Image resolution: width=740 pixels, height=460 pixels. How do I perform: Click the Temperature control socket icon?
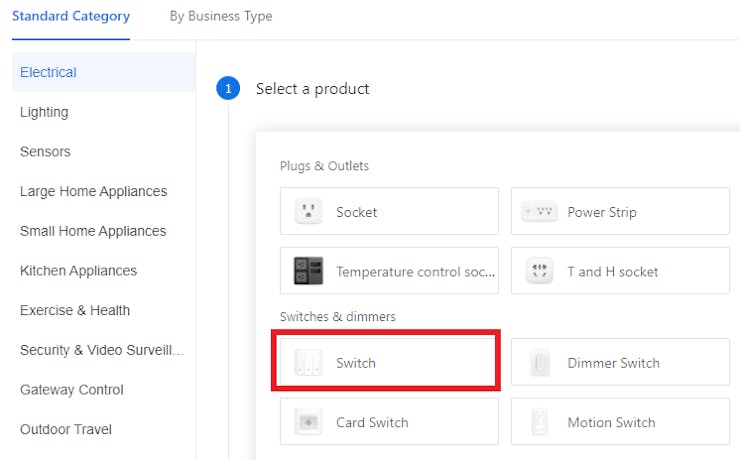point(309,271)
